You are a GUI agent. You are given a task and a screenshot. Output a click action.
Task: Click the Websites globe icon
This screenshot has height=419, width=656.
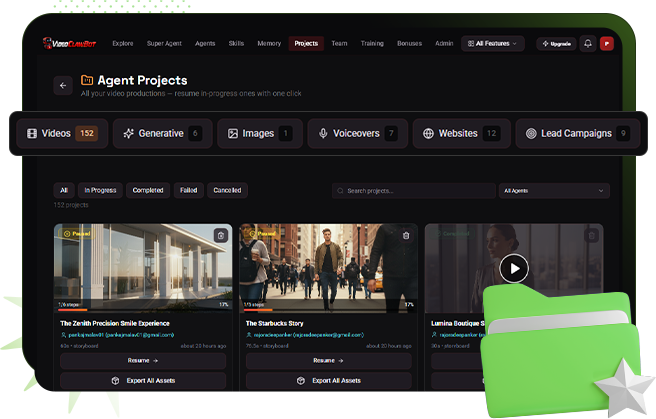pos(428,133)
